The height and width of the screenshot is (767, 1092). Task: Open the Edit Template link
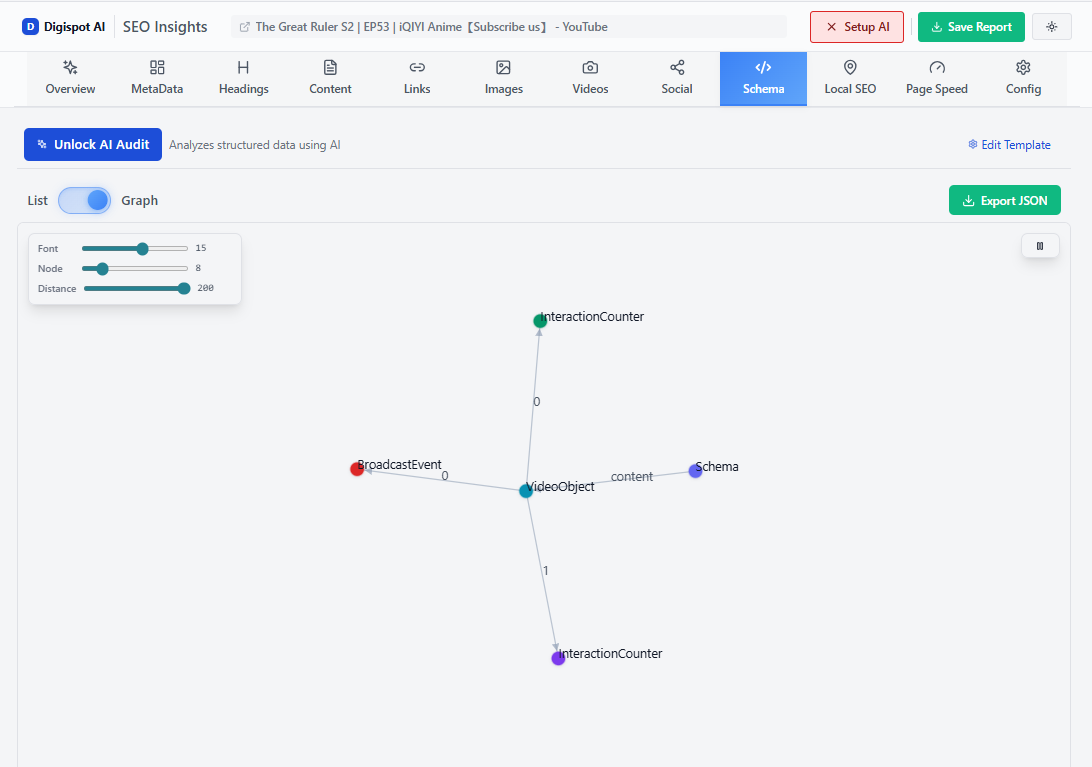1009,144
